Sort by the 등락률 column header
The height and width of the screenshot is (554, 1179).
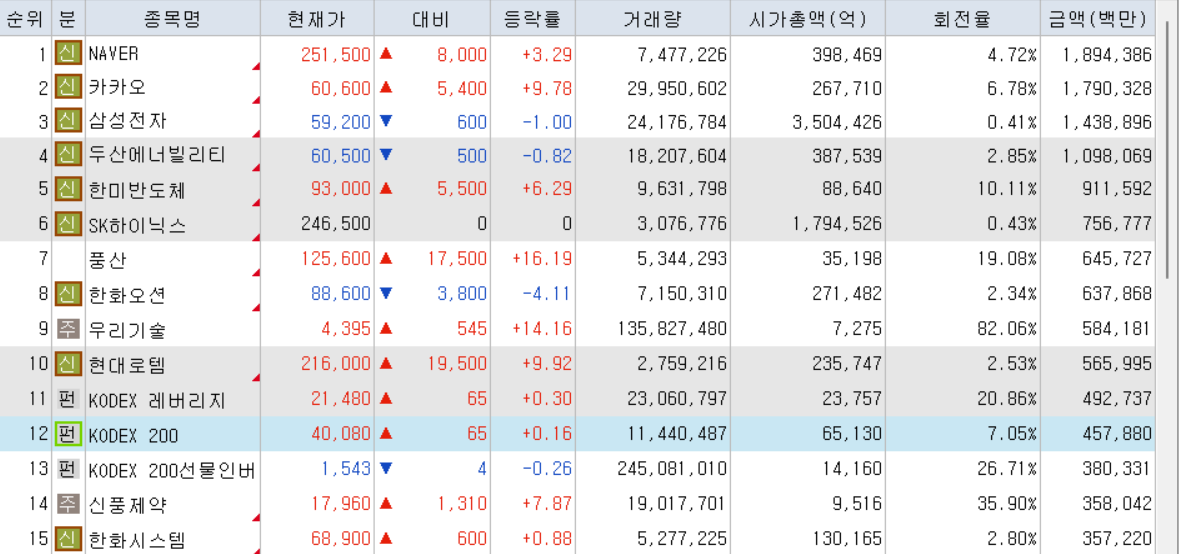click(x=532, y=19)
